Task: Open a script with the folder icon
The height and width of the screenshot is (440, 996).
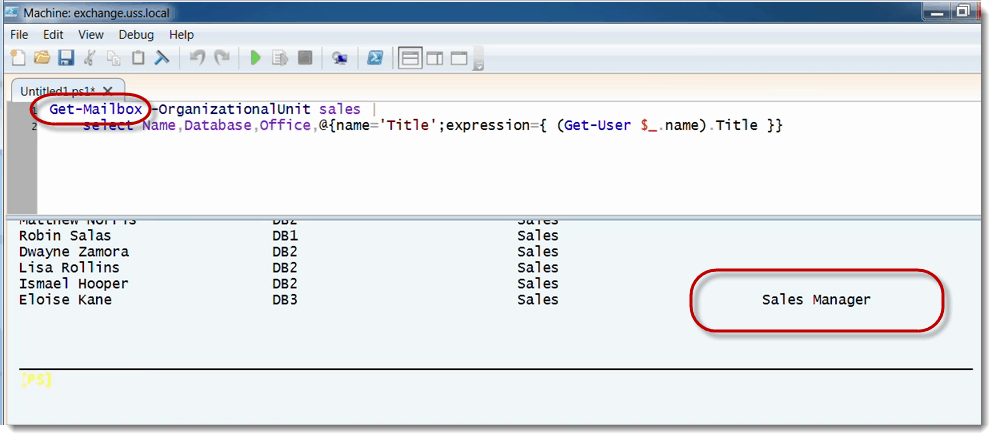Action: pyautogui.click(x=42, y=58)
